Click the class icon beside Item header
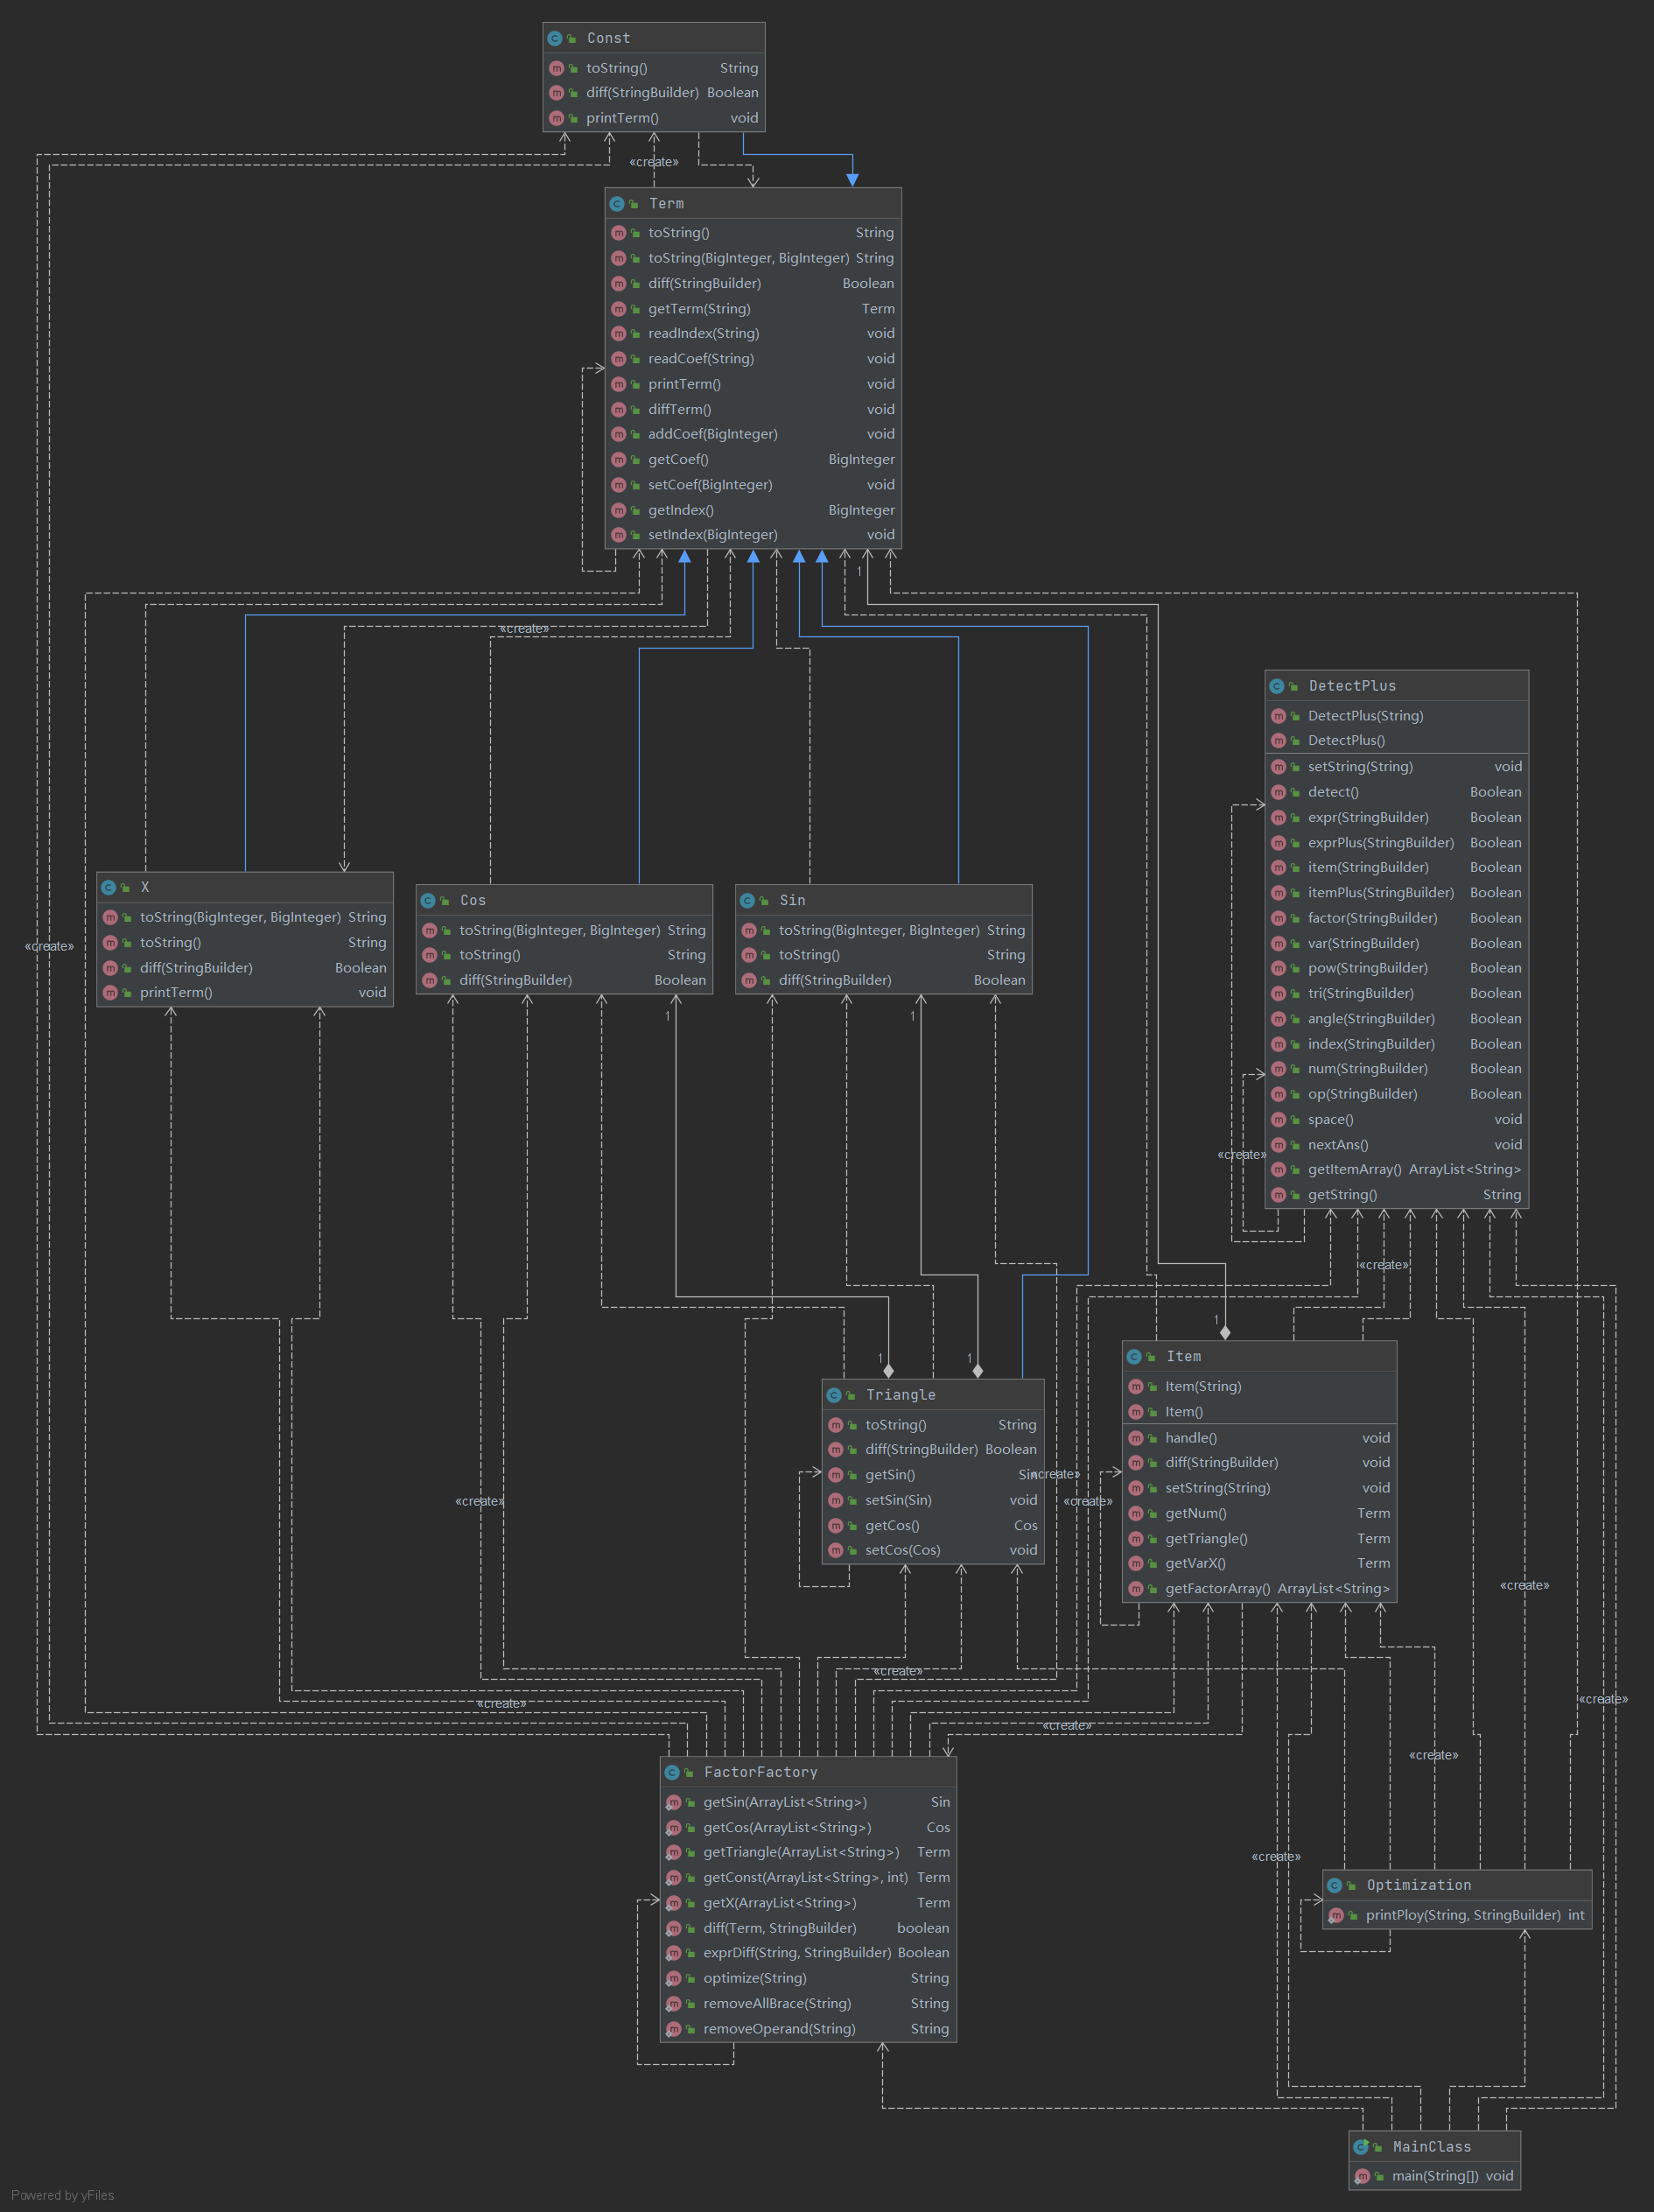Screen dimensions: 1654x2212 (1134, 1356)
